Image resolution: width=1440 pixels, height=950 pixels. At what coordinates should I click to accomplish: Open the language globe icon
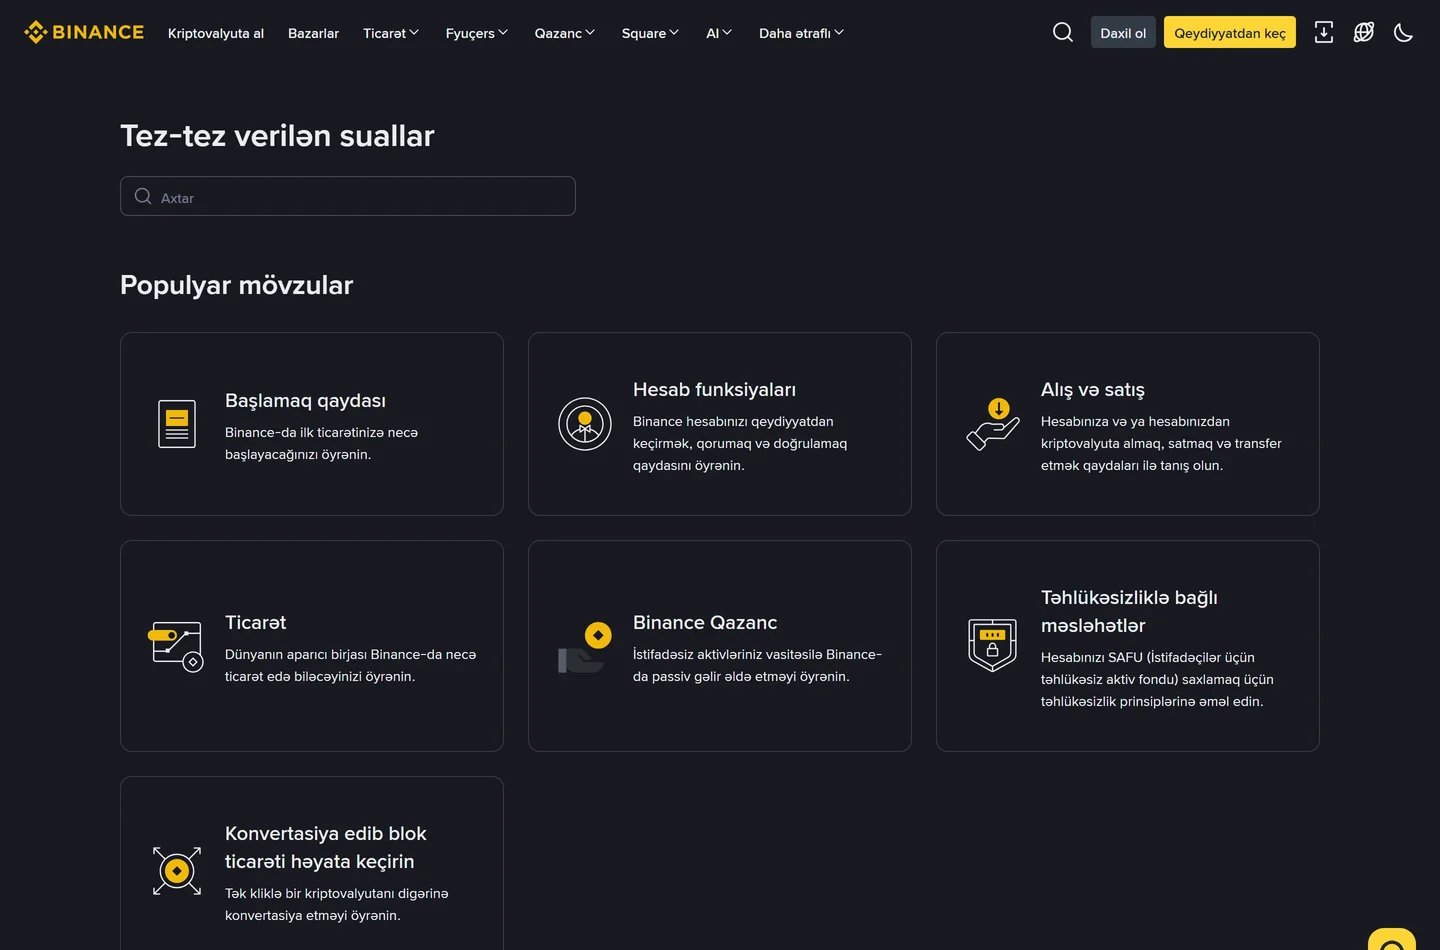point(1364,32)
